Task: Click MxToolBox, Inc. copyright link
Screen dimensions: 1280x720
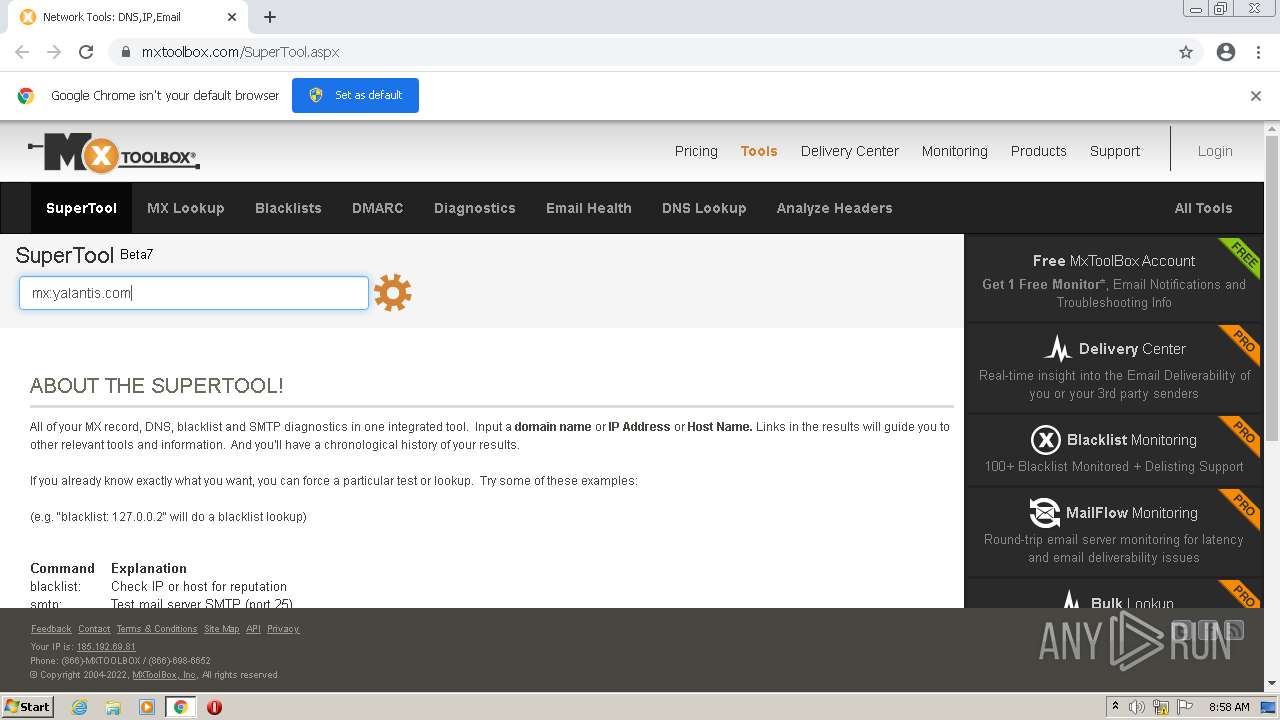Action: pos(164,675)
